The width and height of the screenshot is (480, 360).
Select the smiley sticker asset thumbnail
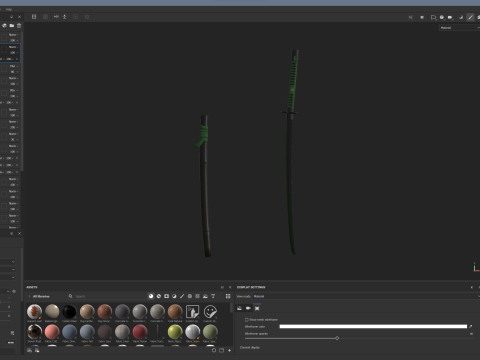click(x=210, y=312)
